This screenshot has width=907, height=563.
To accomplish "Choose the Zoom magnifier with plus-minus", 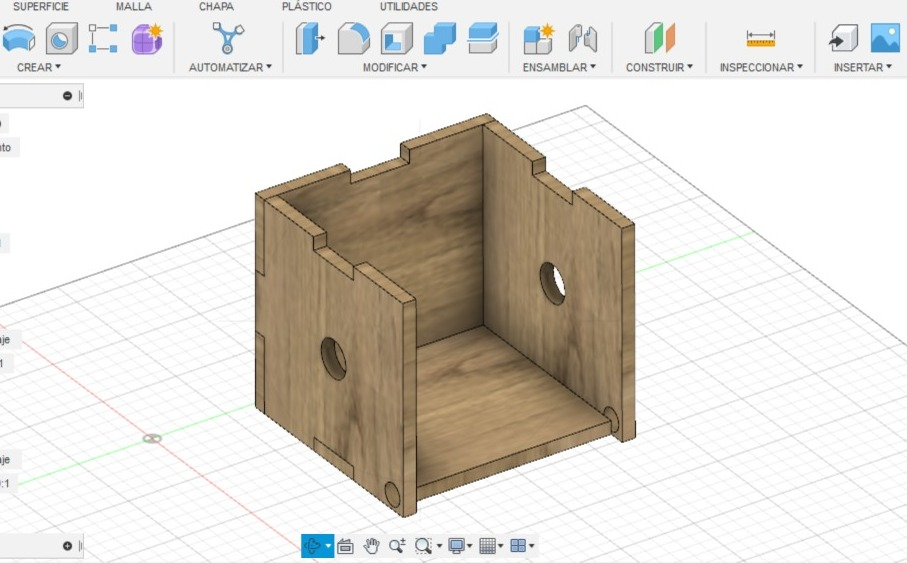I will click(397, 546).
